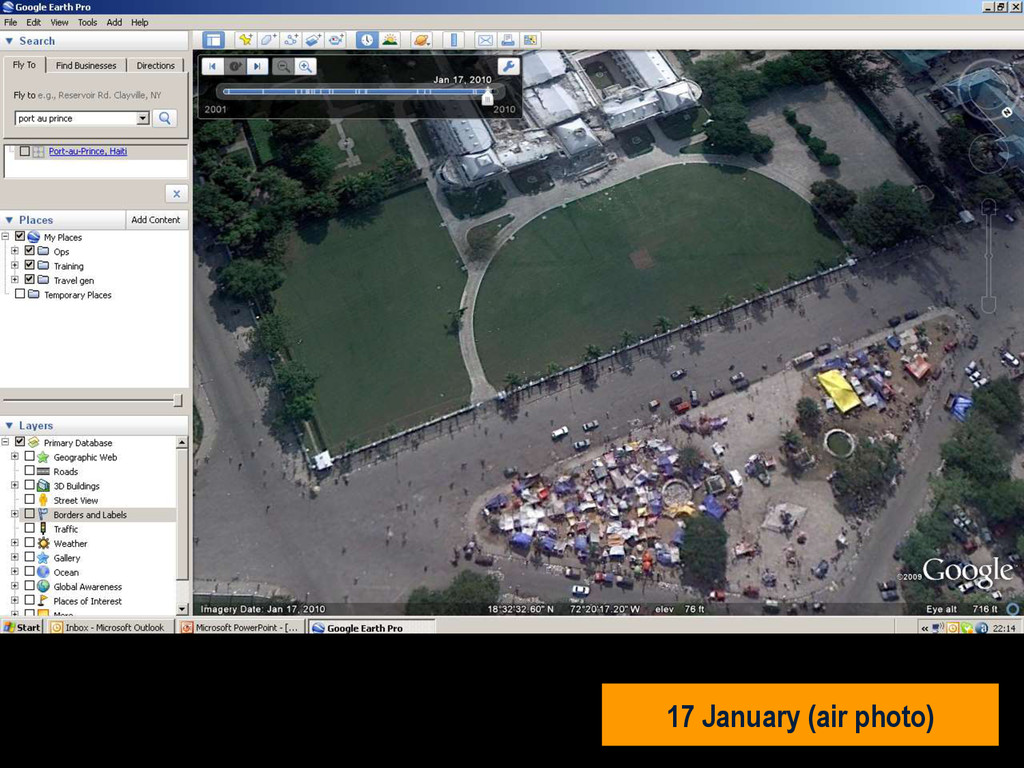Switch to Find Businesses tab
This screenshot has width=1024, height=768.
[86, 65]
